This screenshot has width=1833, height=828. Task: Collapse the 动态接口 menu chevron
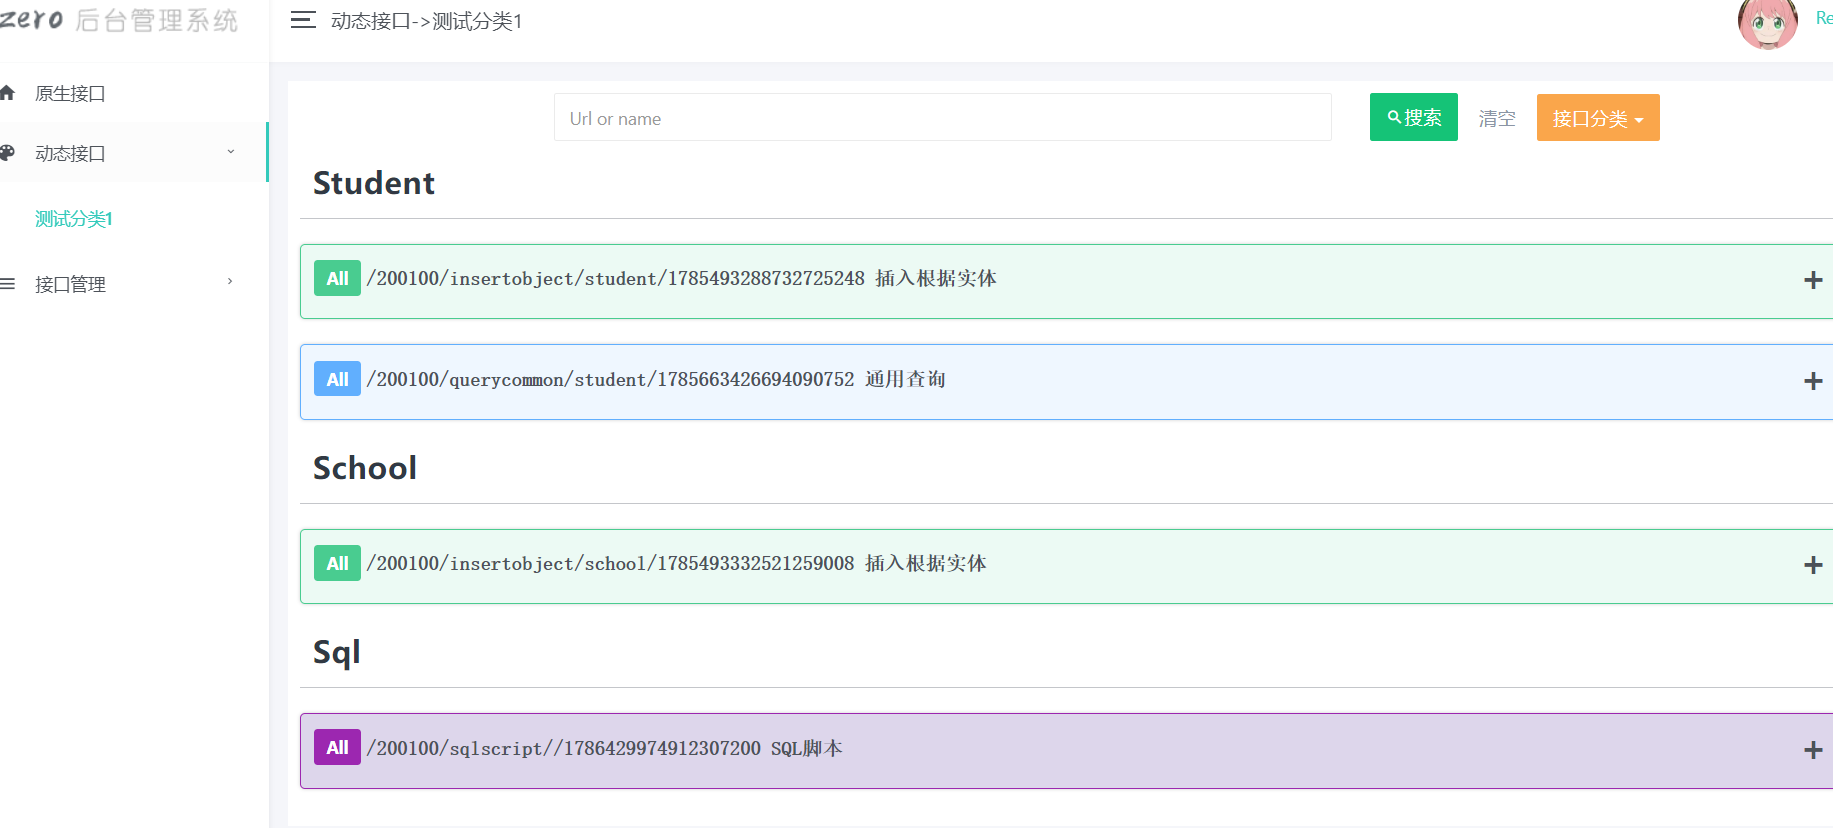[x=231, y=152]
